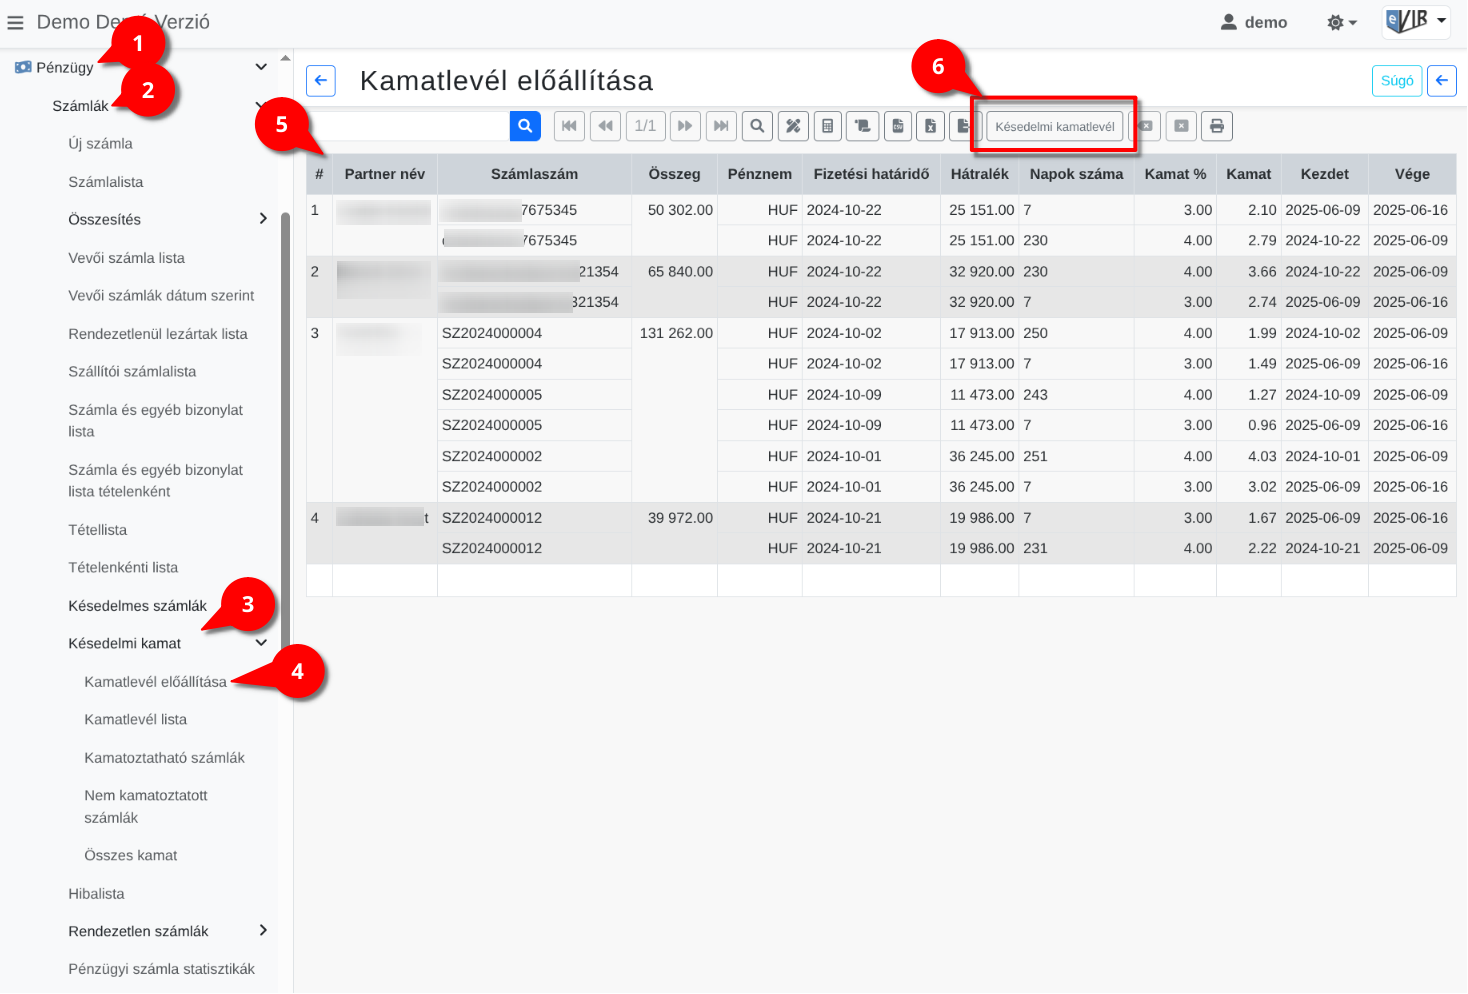Open Összes kamat menu item
The width and height of the screenshot is (1468, 994).
pyautogui.click(x=130, y=856)
